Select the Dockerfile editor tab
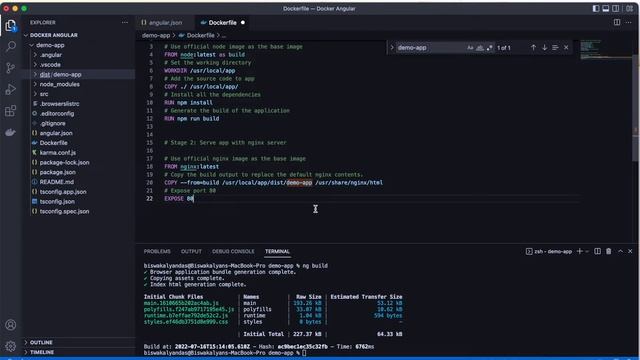The height and width of the screenshot is (360, 640). [222, 22]
